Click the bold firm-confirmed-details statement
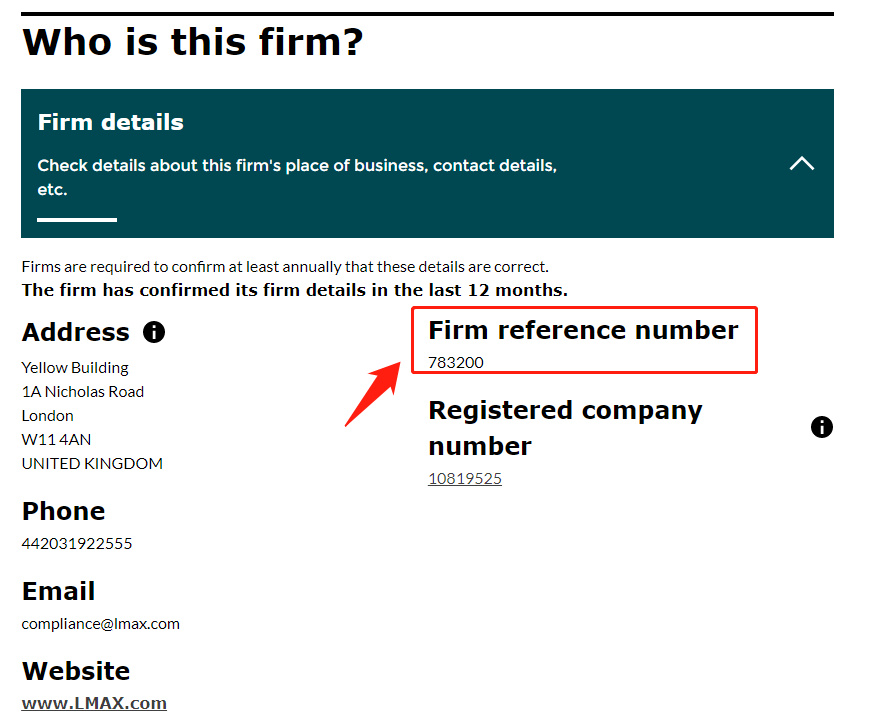Viewport: 886px width, 726px height. [294, 291]
